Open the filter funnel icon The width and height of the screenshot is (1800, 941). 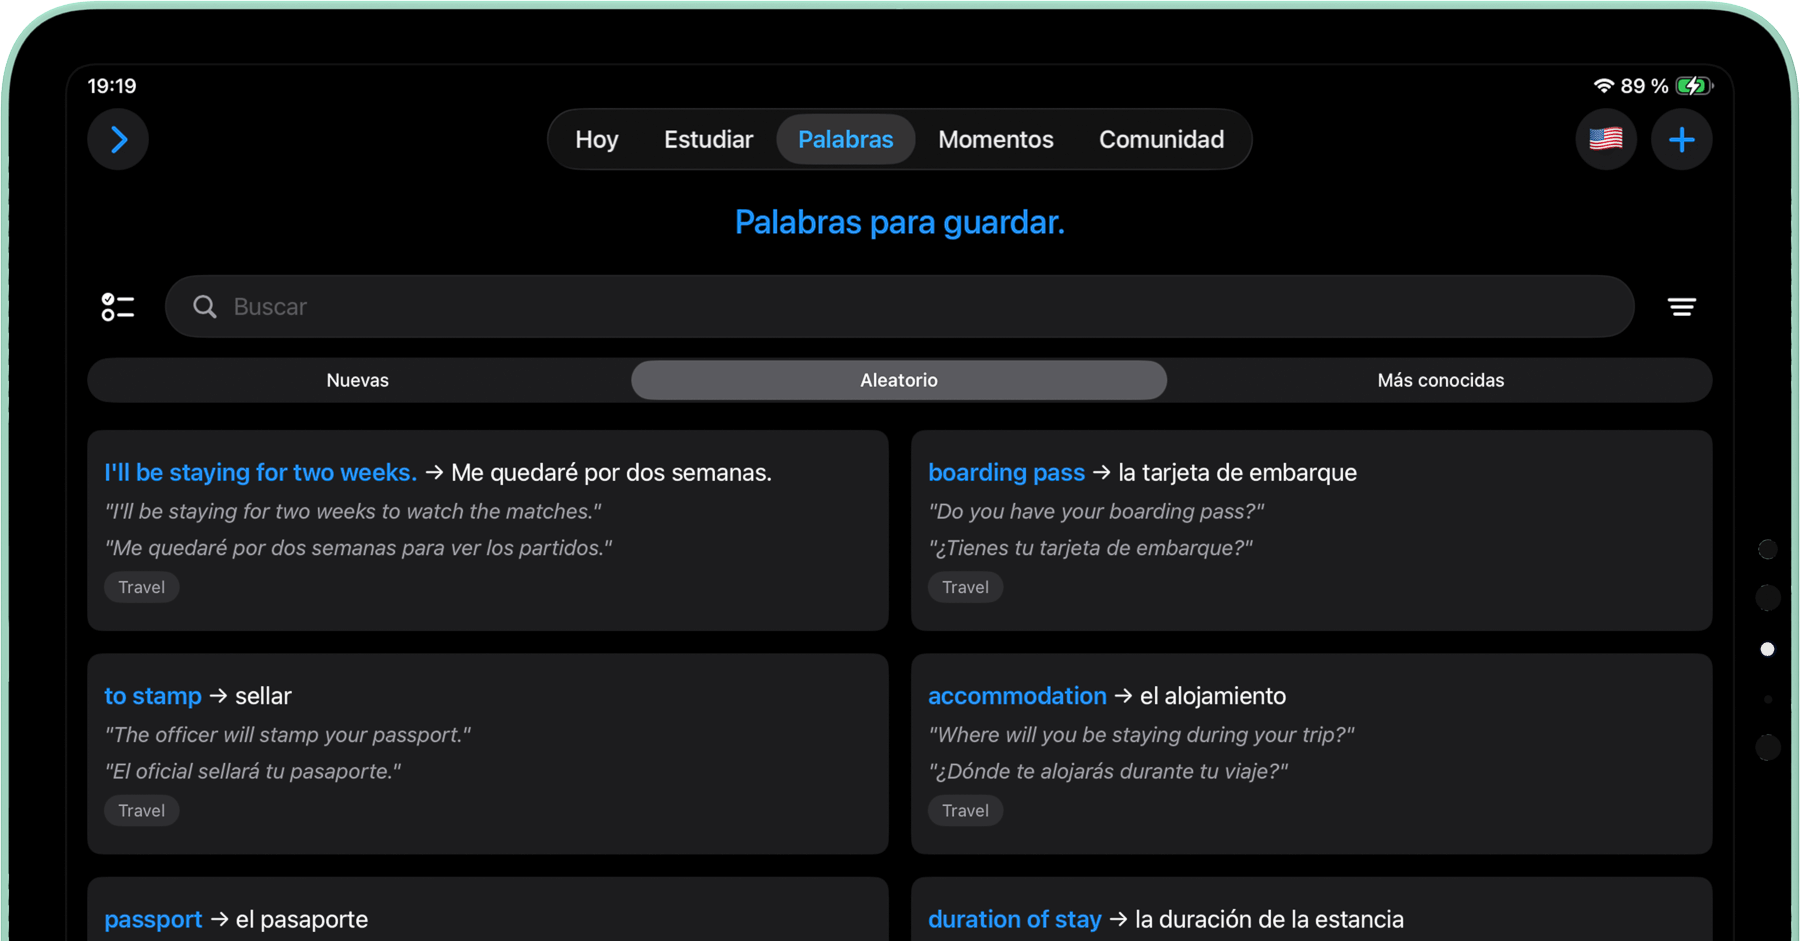1682,306
